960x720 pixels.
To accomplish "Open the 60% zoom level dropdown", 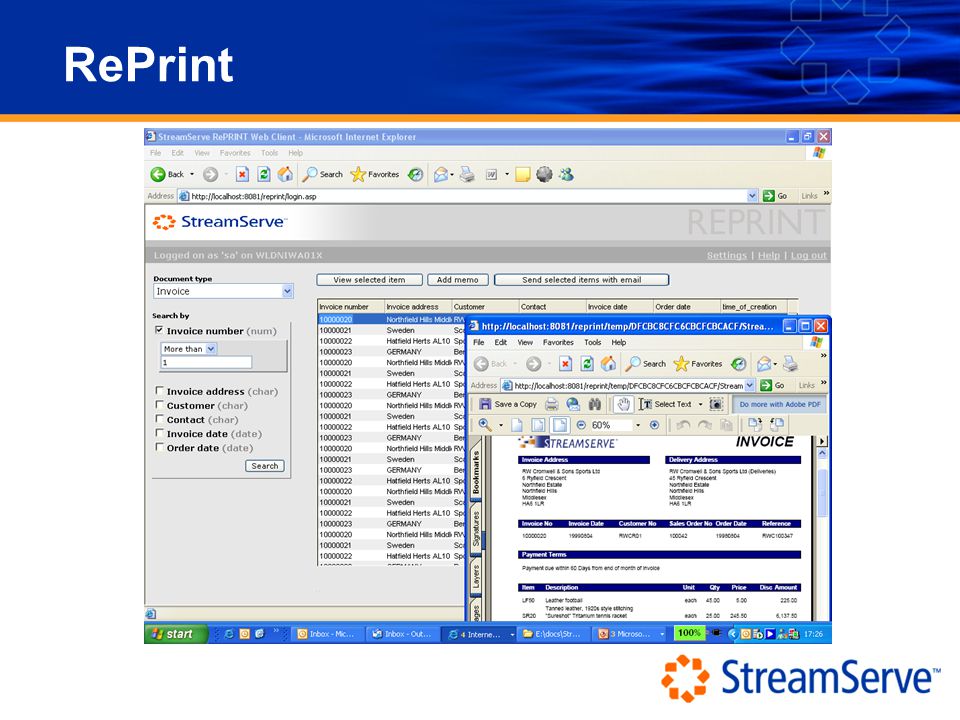I will (638, 425).
